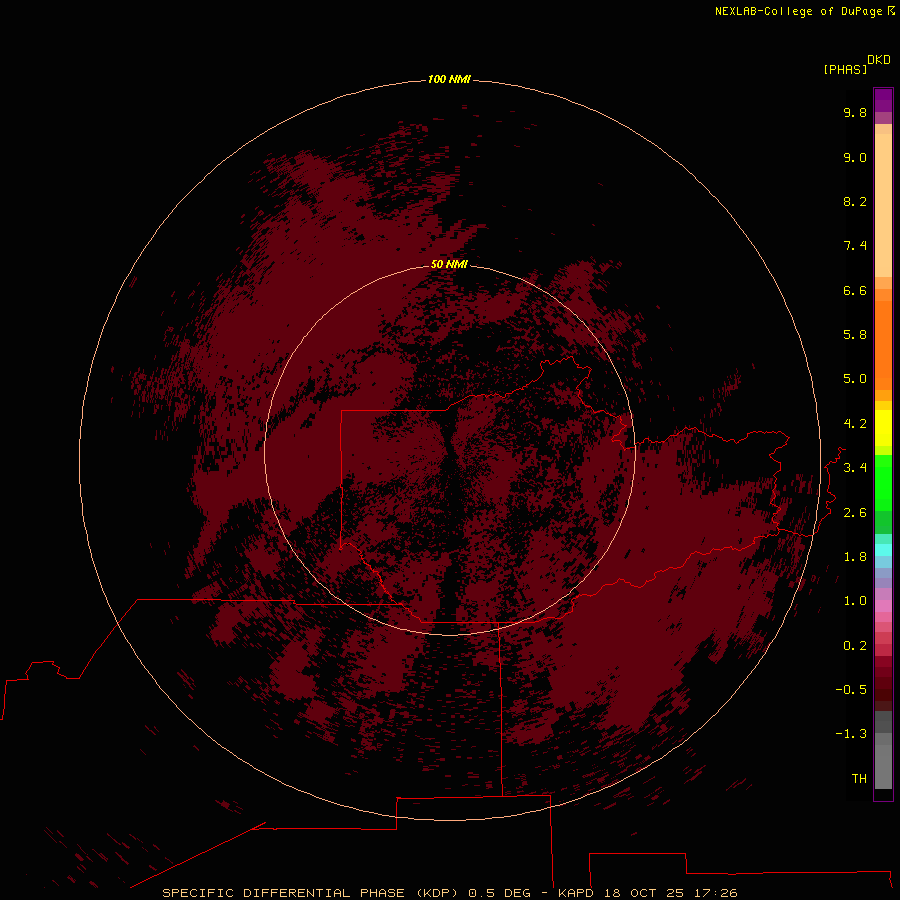Click the 7.4 color scale value

pos(855,246)
